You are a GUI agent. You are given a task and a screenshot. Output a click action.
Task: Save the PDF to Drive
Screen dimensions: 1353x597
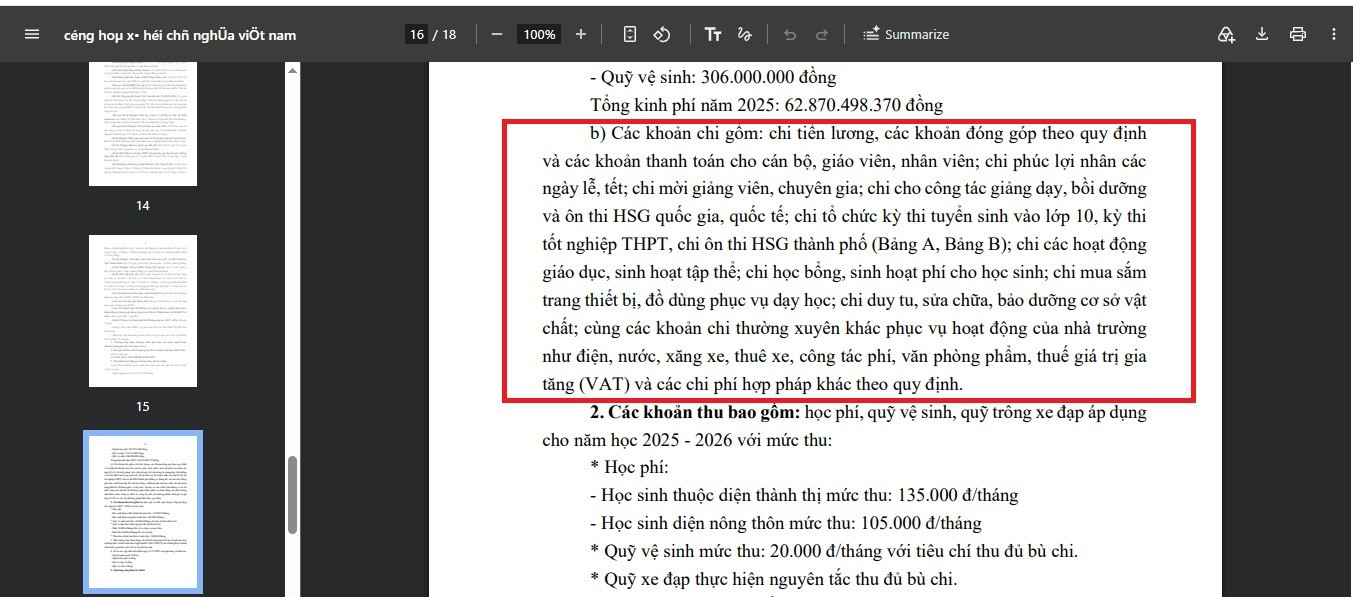[1226, 34]
